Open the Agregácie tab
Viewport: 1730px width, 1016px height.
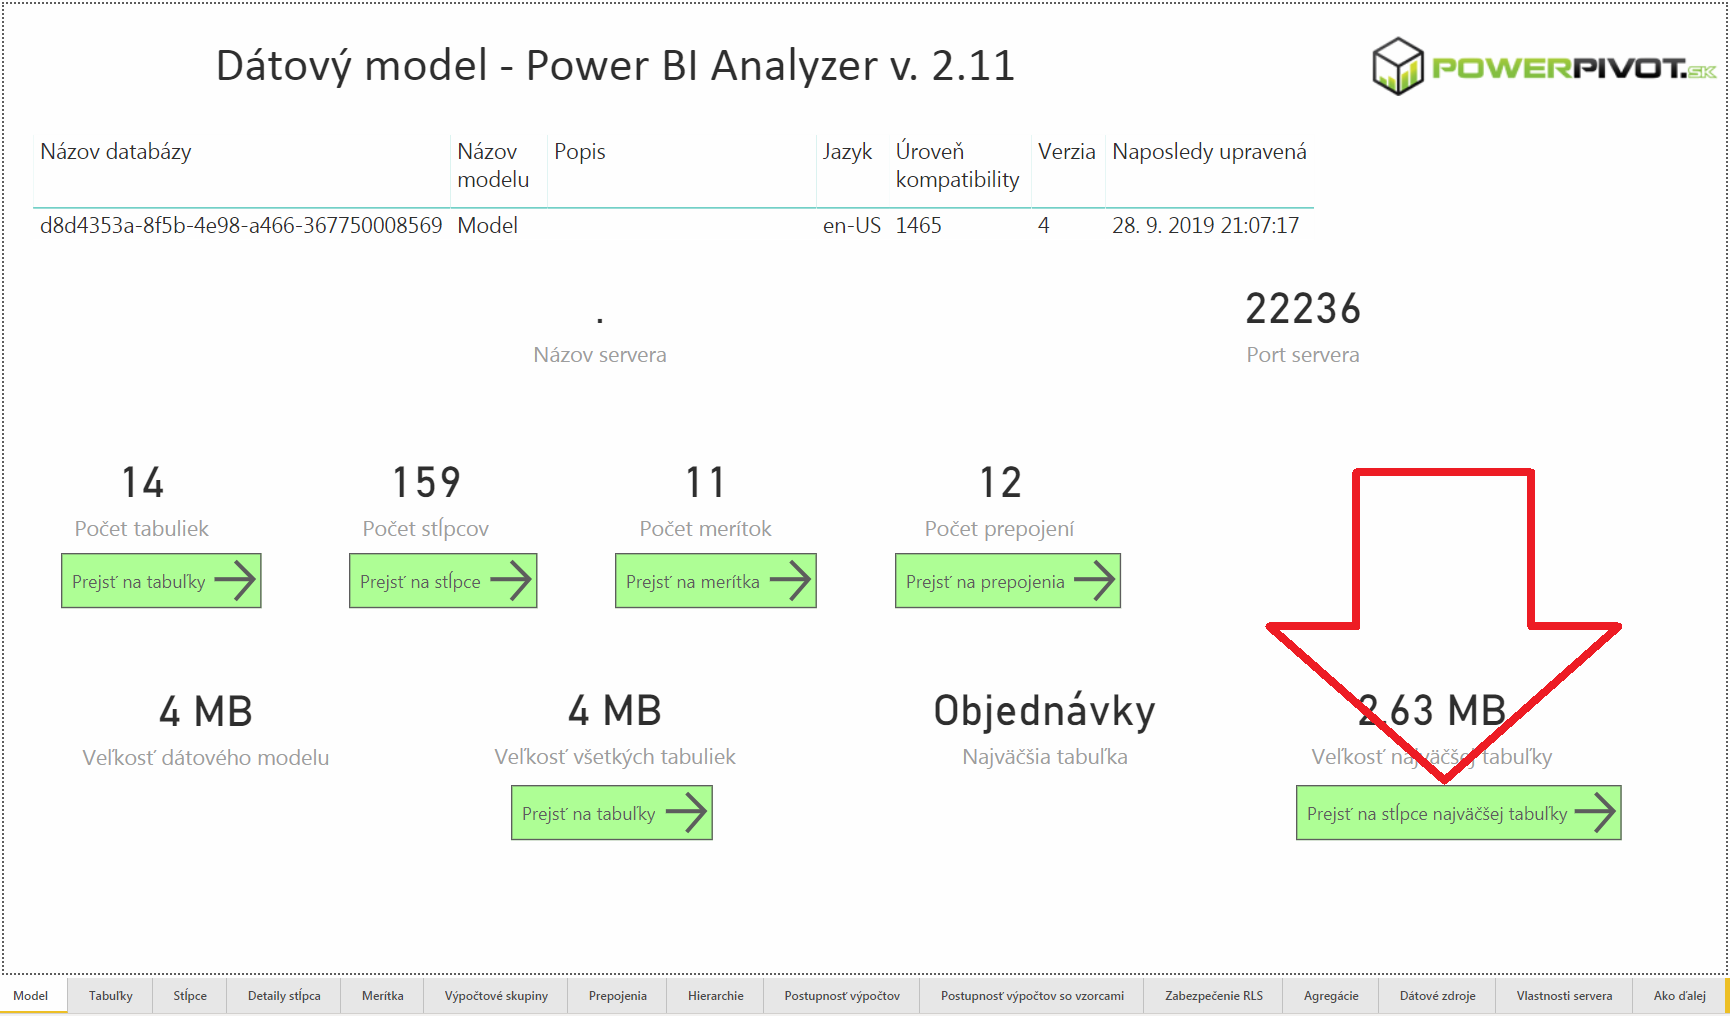point(1331,996)
